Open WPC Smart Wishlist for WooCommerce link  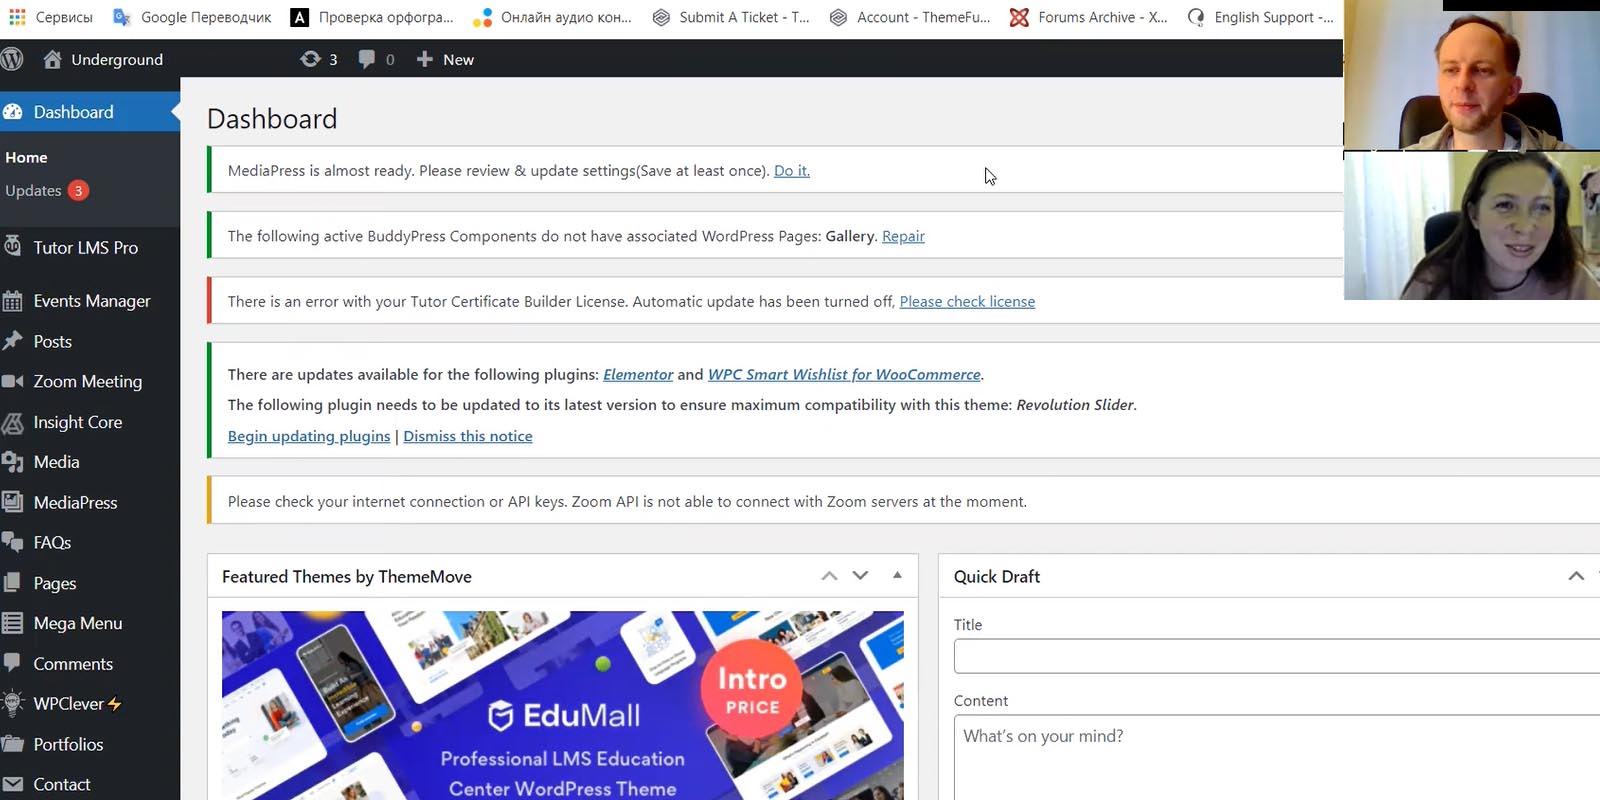coord(844,374)
